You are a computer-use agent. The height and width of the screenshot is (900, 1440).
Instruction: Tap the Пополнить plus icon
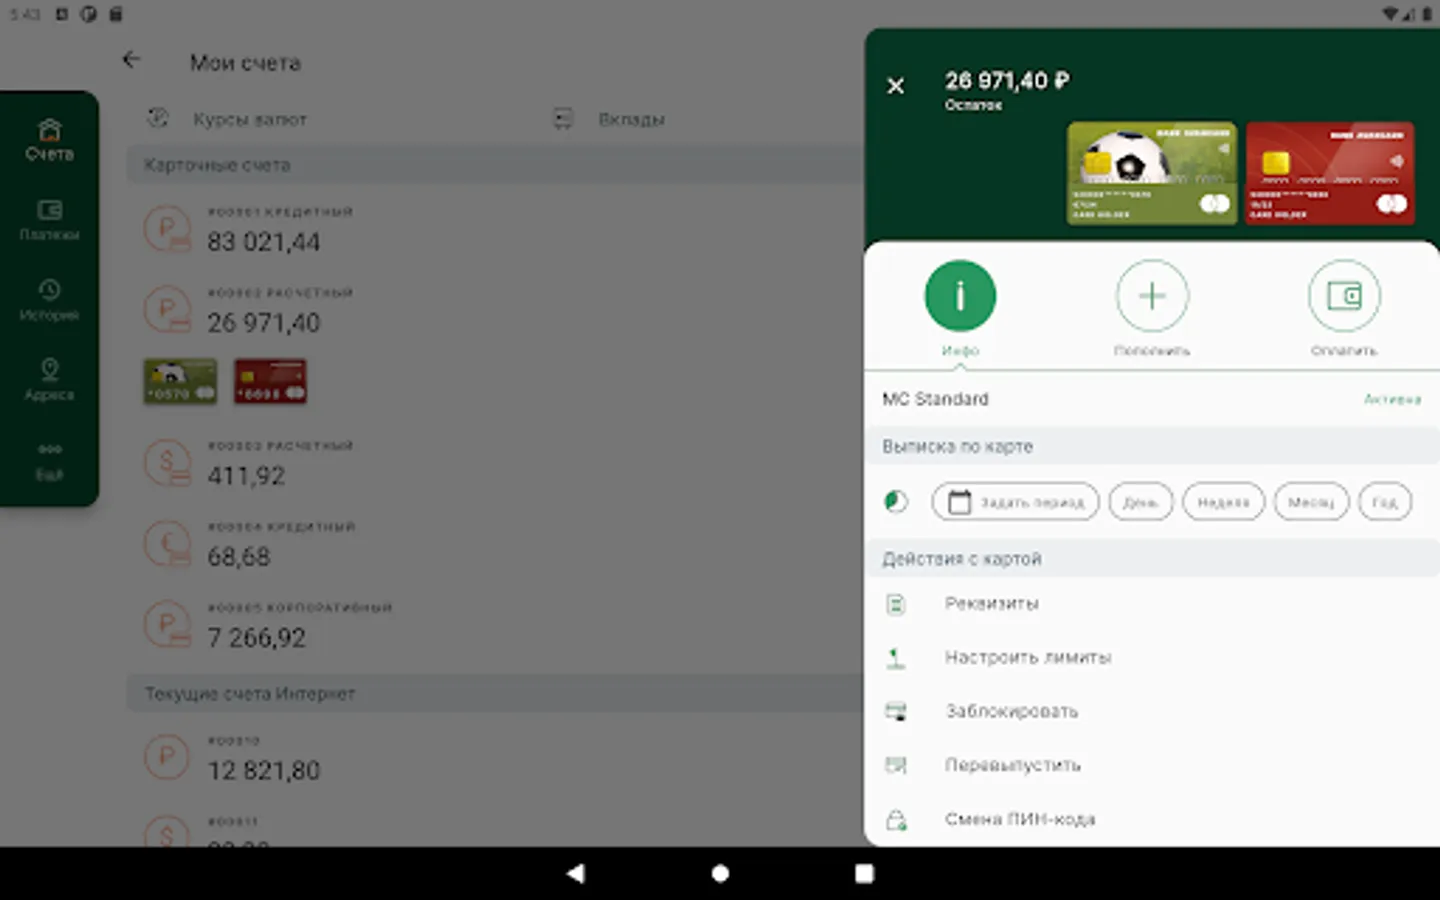[x=1152, y=295]
